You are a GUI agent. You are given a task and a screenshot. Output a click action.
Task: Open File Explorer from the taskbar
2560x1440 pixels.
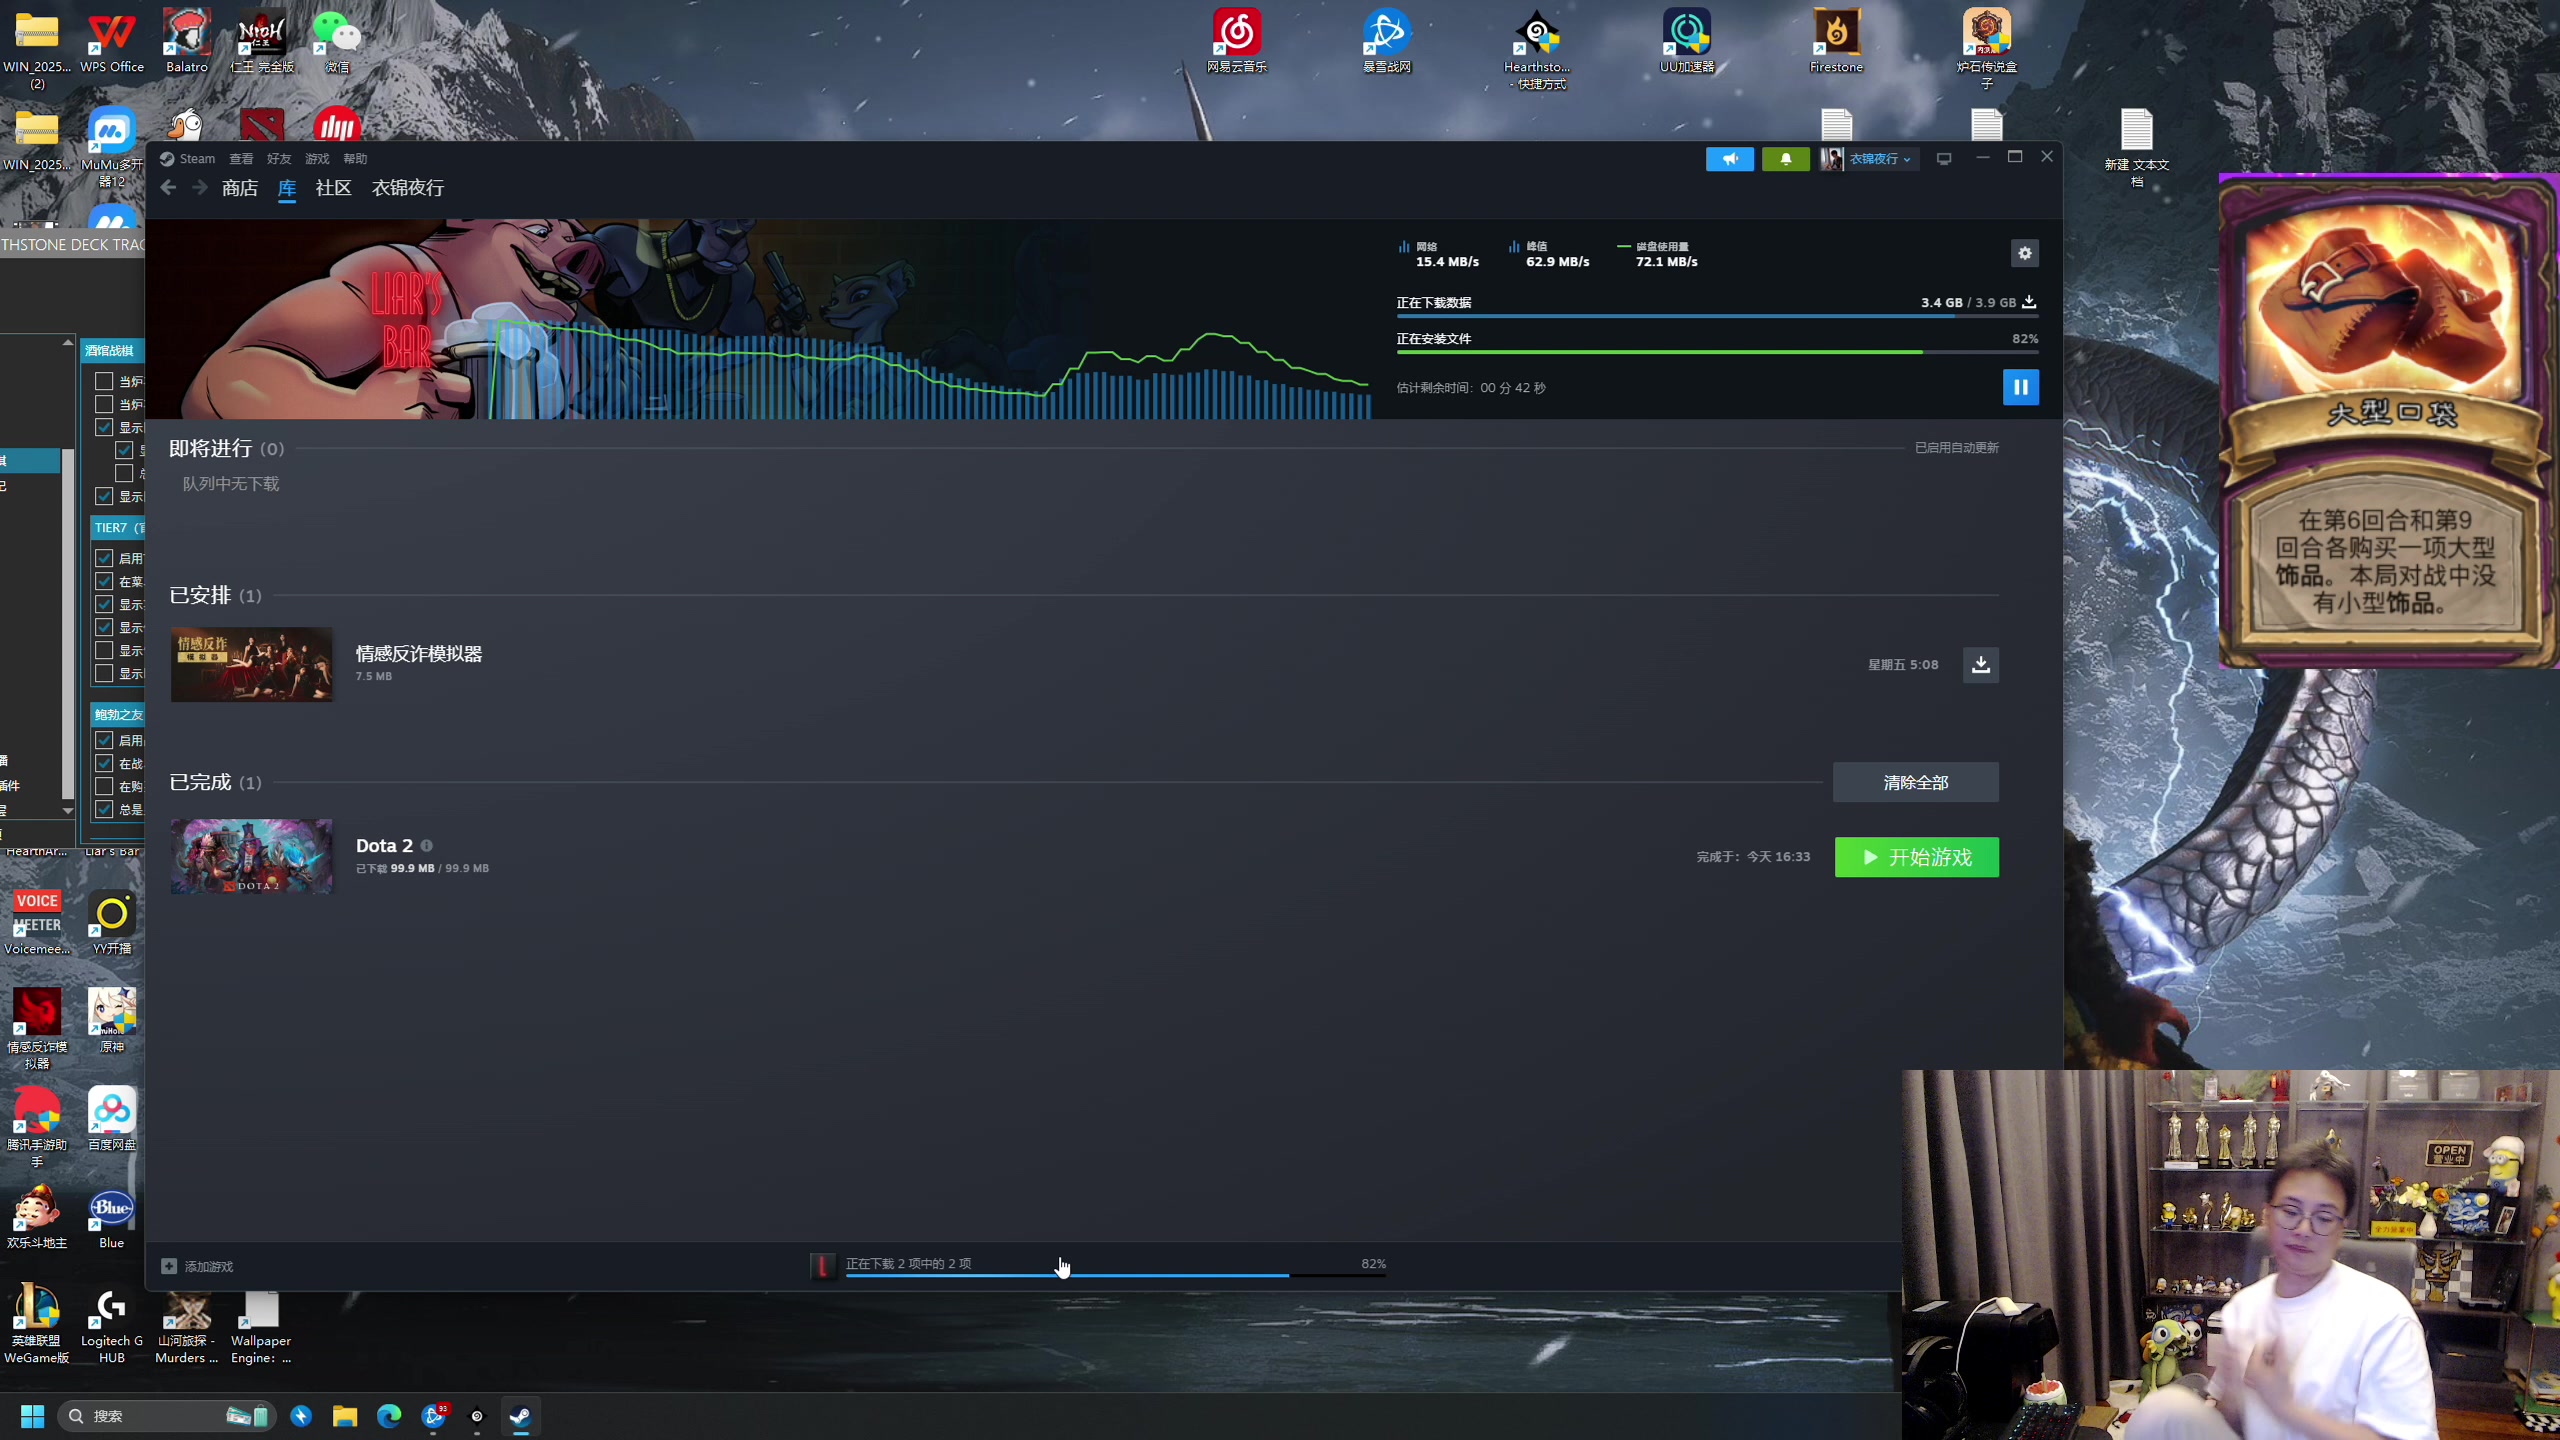coord(345,1416)
